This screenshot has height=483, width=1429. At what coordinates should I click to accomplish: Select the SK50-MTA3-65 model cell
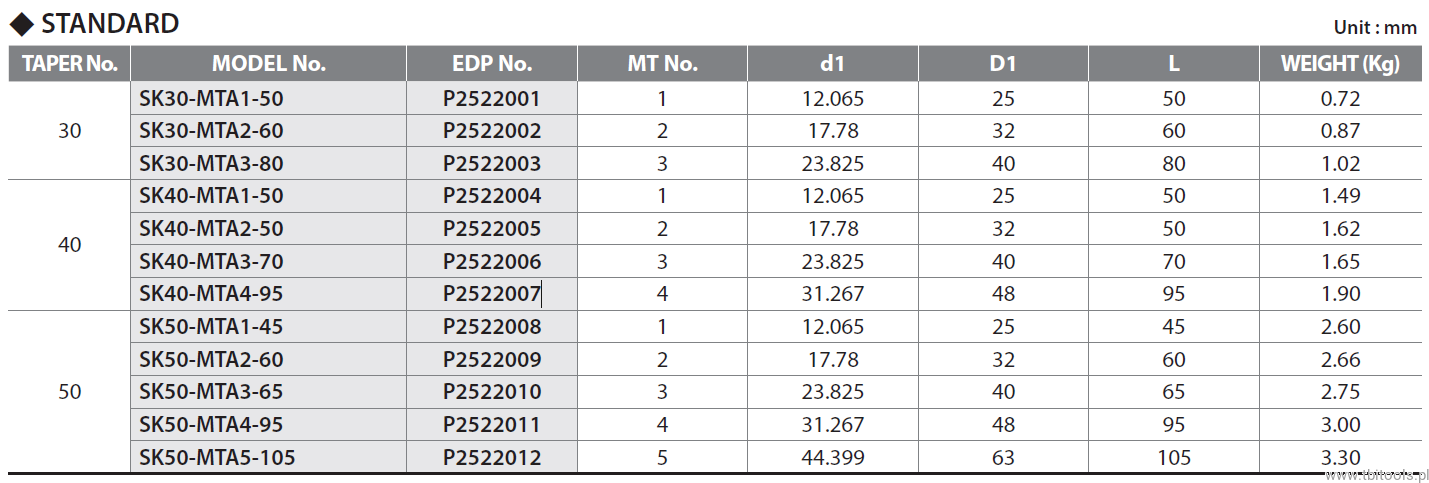211,392
